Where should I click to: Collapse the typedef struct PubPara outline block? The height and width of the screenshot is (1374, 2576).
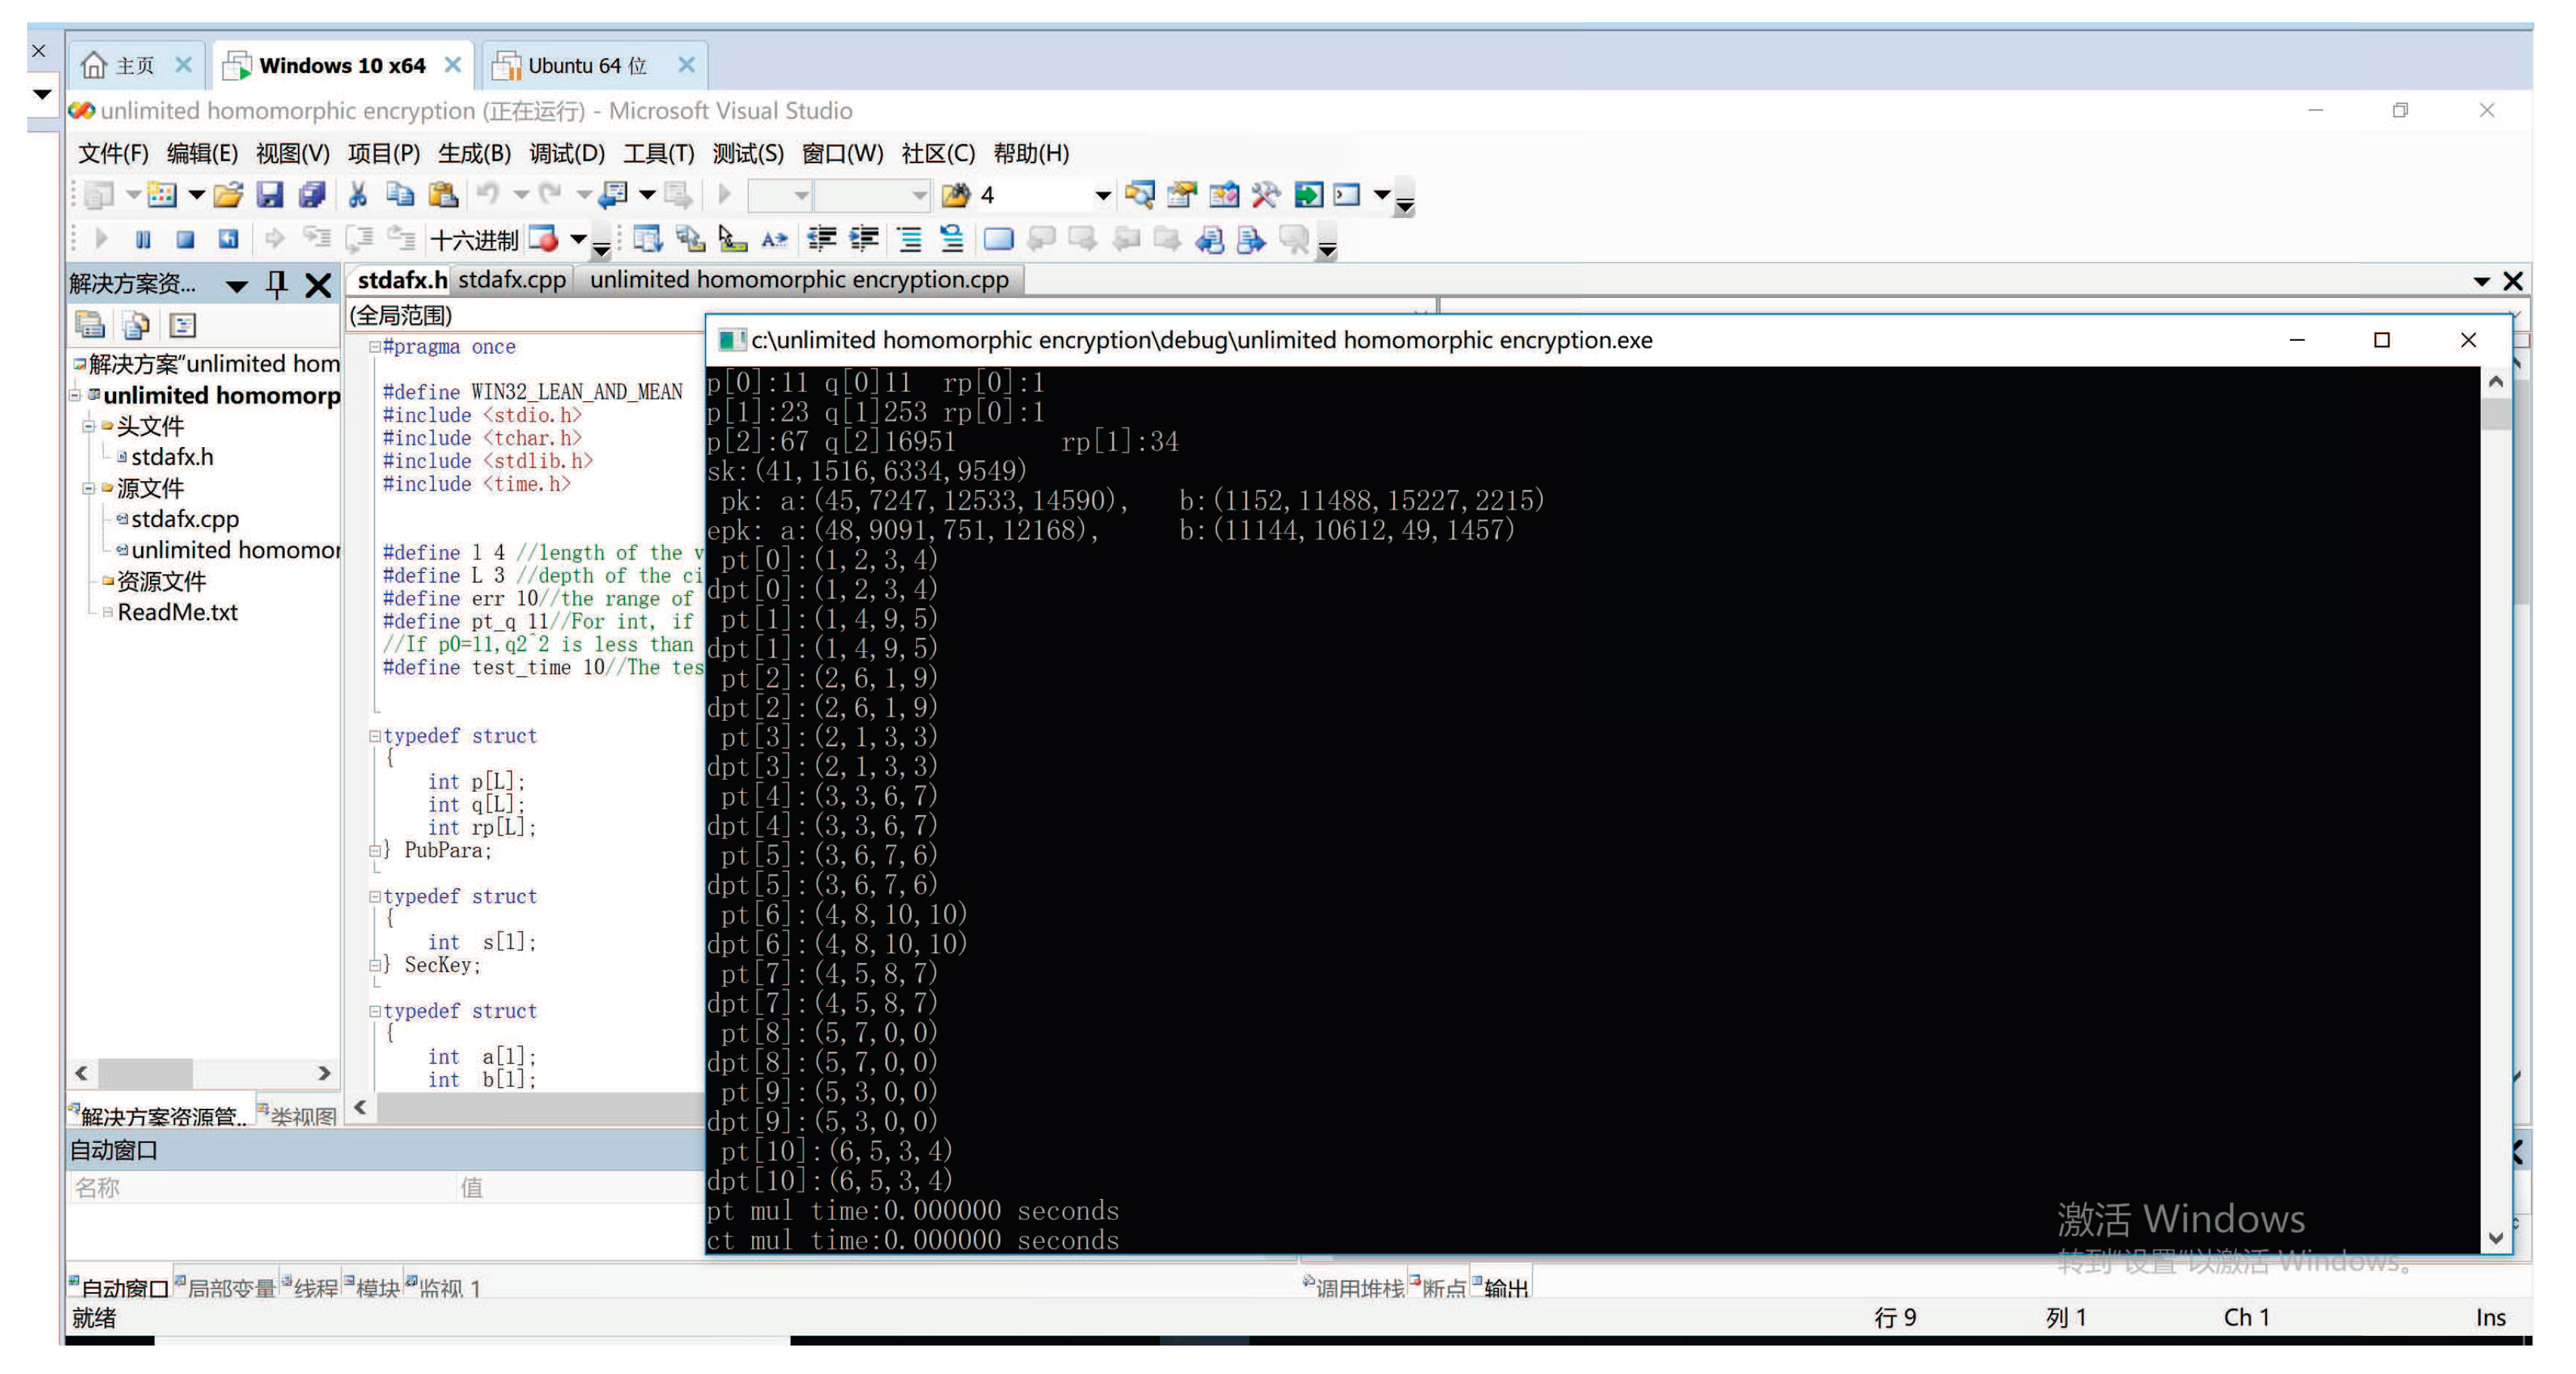tap(375, 736)
